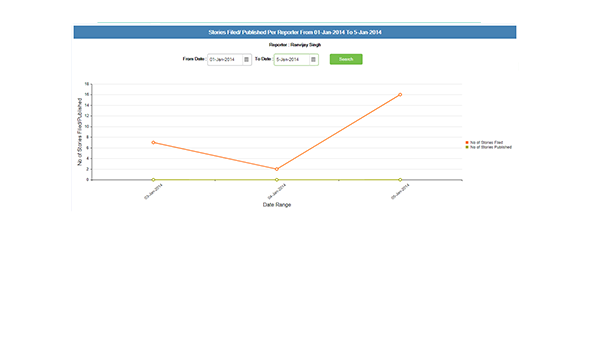Click the green Search button
The height and width of the screenshot is (360, 590).
(x=346, y=59)
